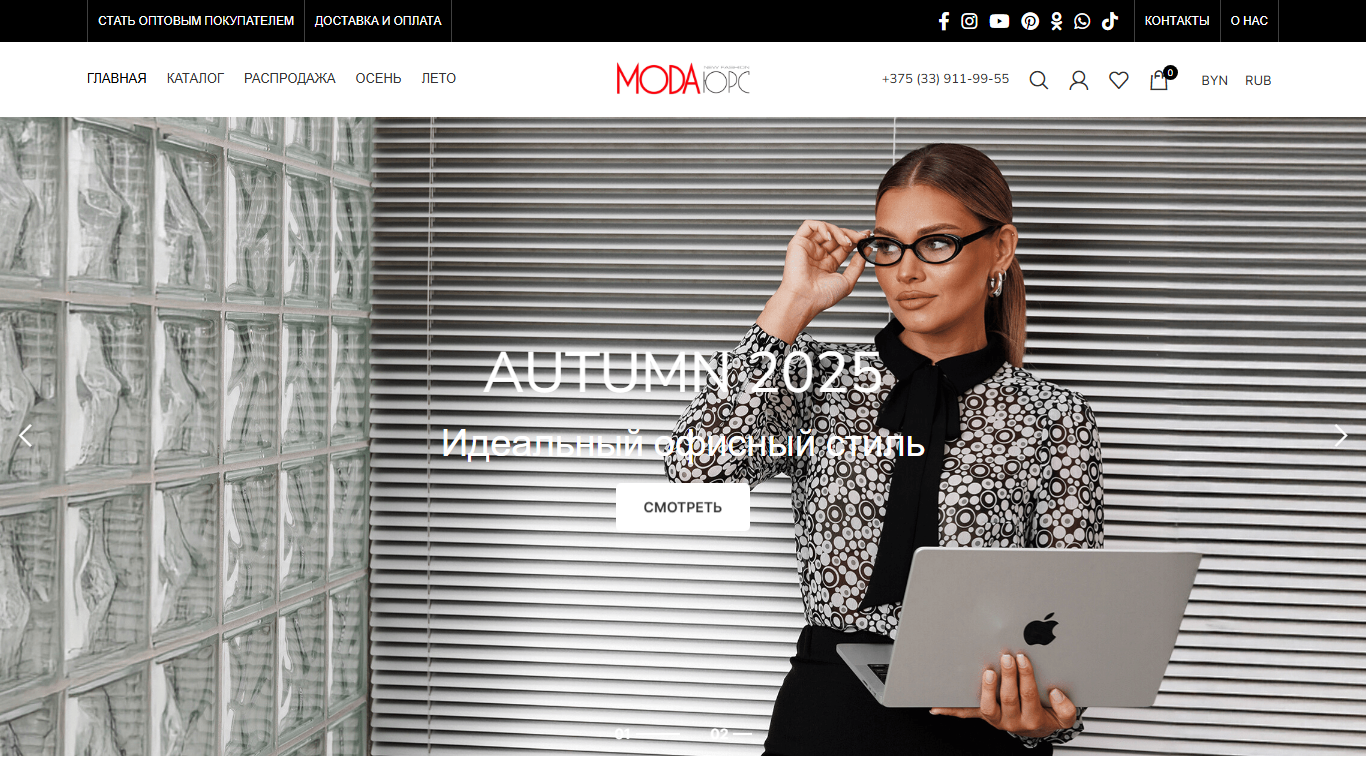Image resolution: width=1366 pixels, height=768 pixels.
Task: Switch currency to RUB
Action: 1258,80
